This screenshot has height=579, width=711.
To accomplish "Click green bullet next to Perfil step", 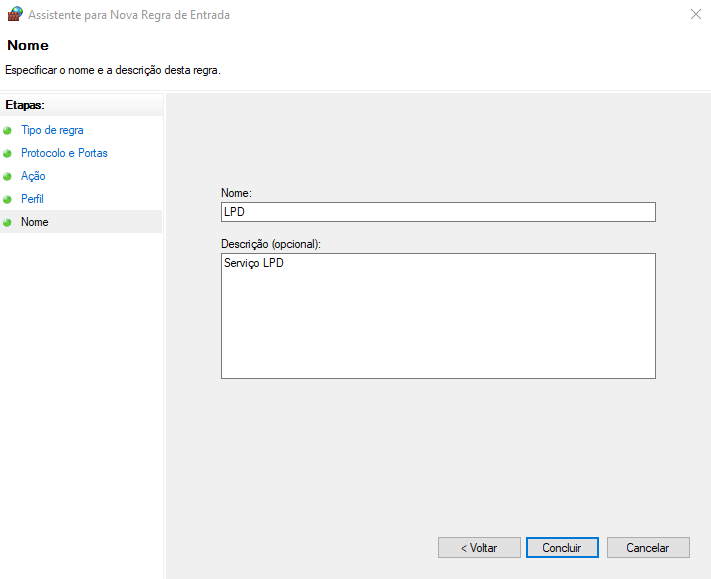I will pos(8,200).
